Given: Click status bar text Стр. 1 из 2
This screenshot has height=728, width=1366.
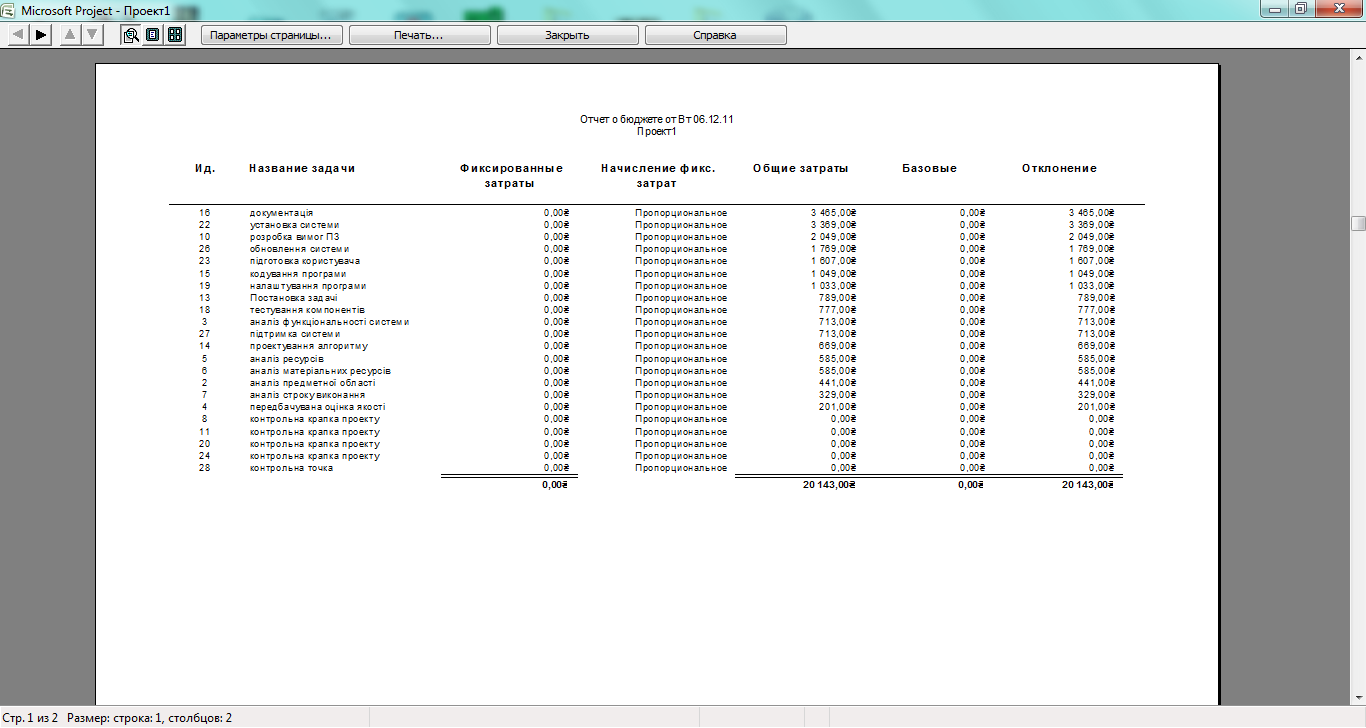Looking at the screenshot, I should tap(30, 718).
